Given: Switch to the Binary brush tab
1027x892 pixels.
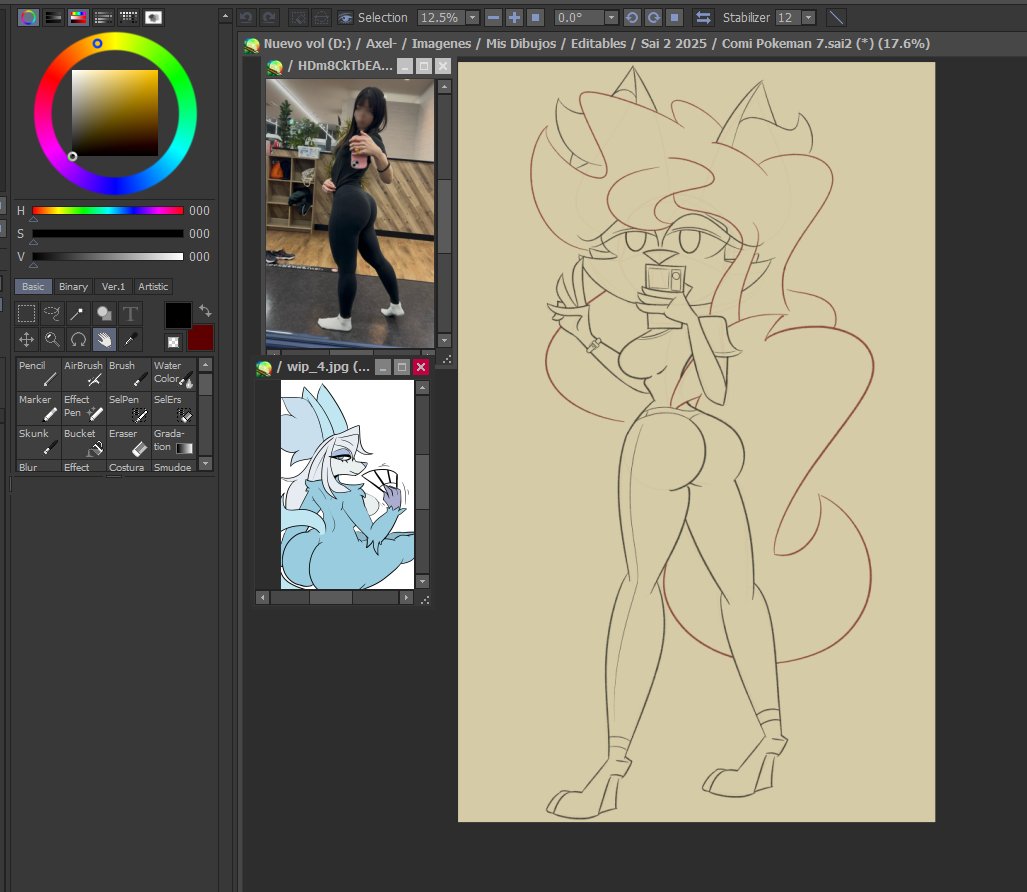Looking at the screenshot, I should [73, 286].
